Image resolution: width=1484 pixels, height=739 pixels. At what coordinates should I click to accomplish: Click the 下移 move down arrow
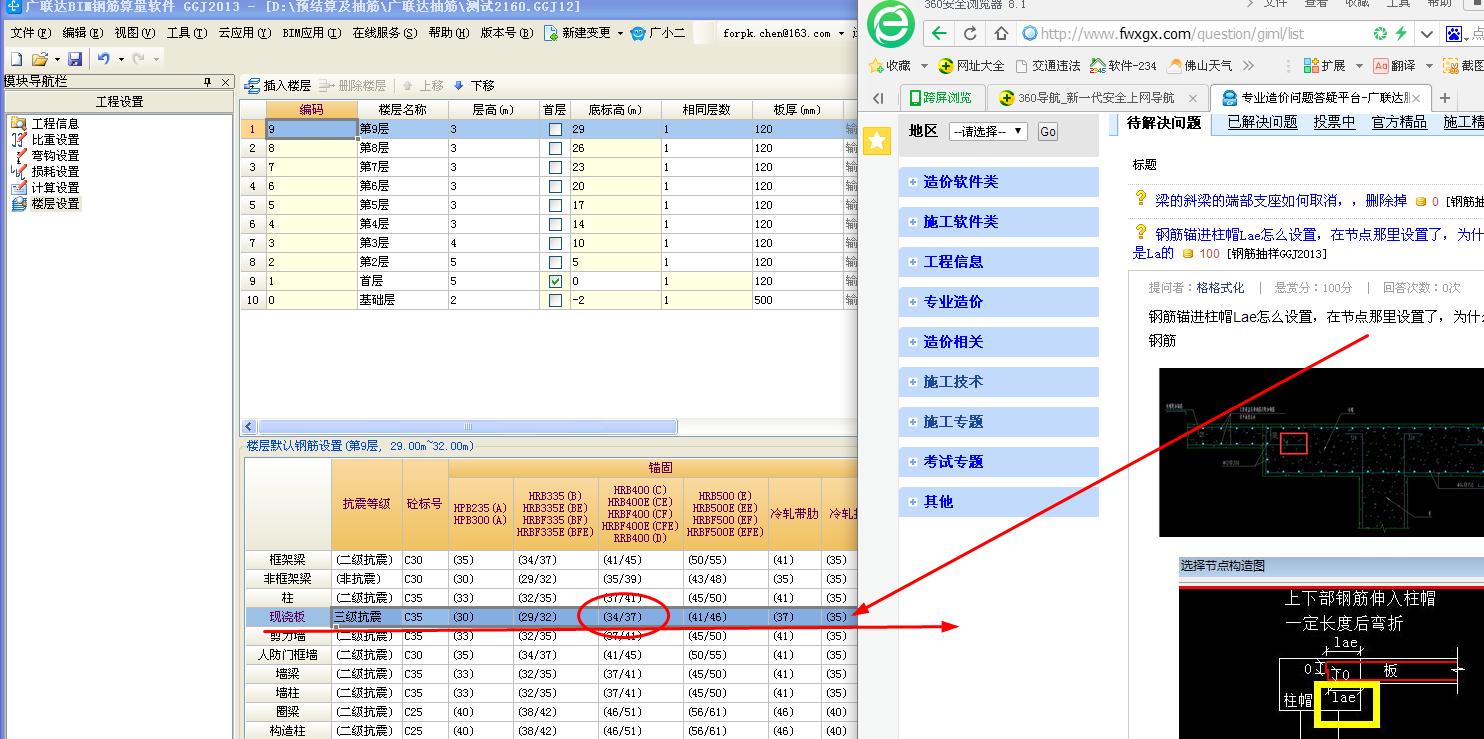tap(458, 86)
